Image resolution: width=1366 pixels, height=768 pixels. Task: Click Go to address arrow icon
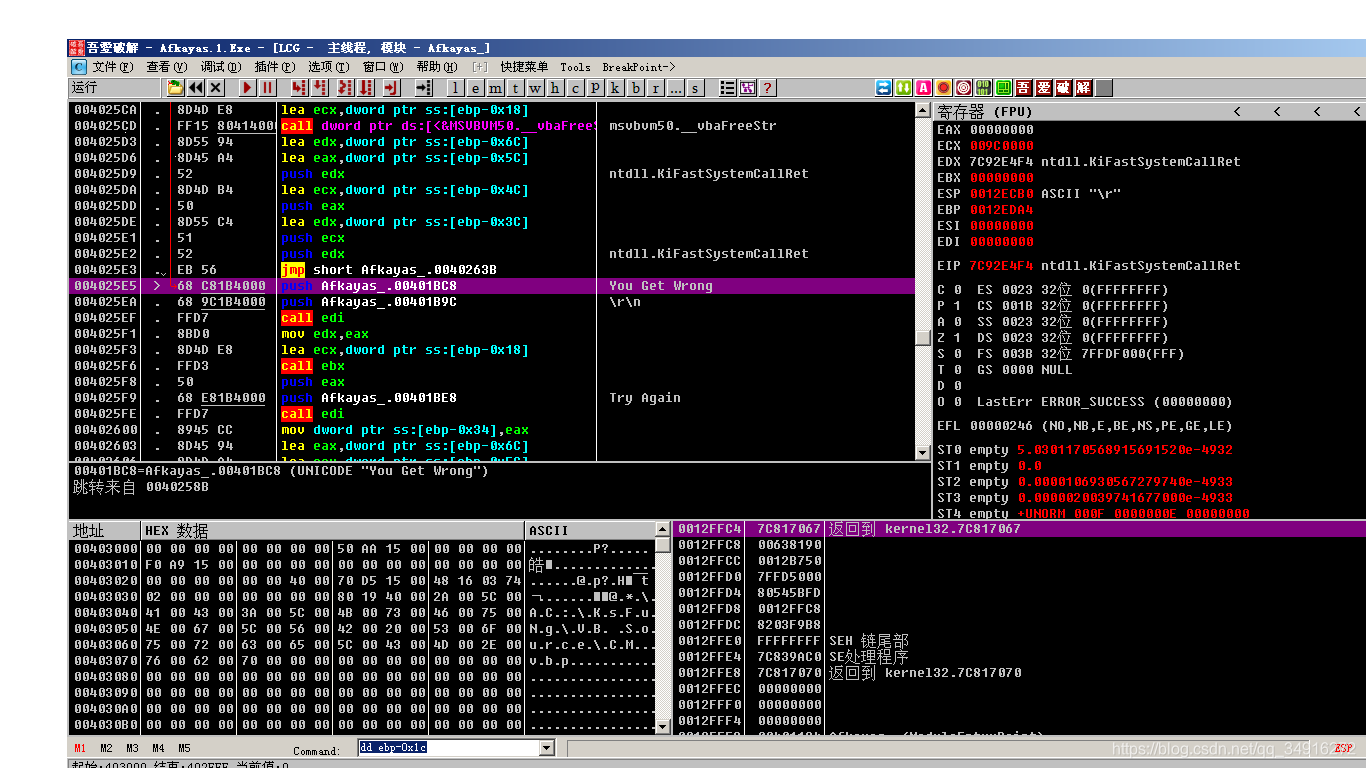423,88
